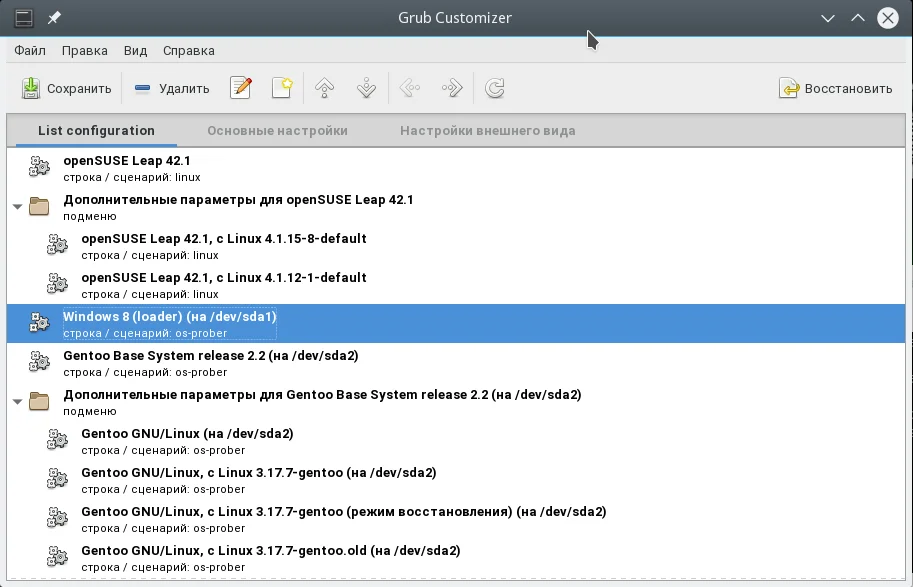The height and width of the screenshot is (587, 913).
Task: Switch to Основные настройки tab
Action: [x=278, y=130]
